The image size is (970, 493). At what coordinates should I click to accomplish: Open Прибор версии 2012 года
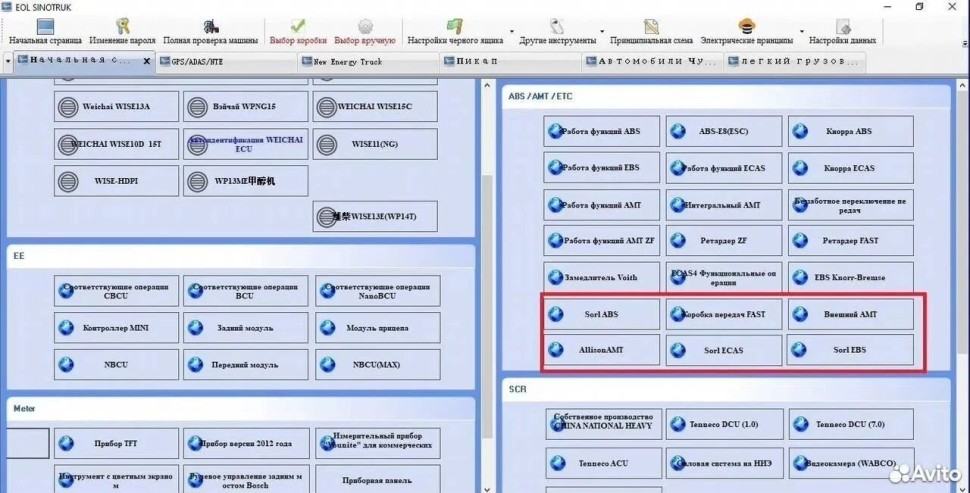[246, 444]
